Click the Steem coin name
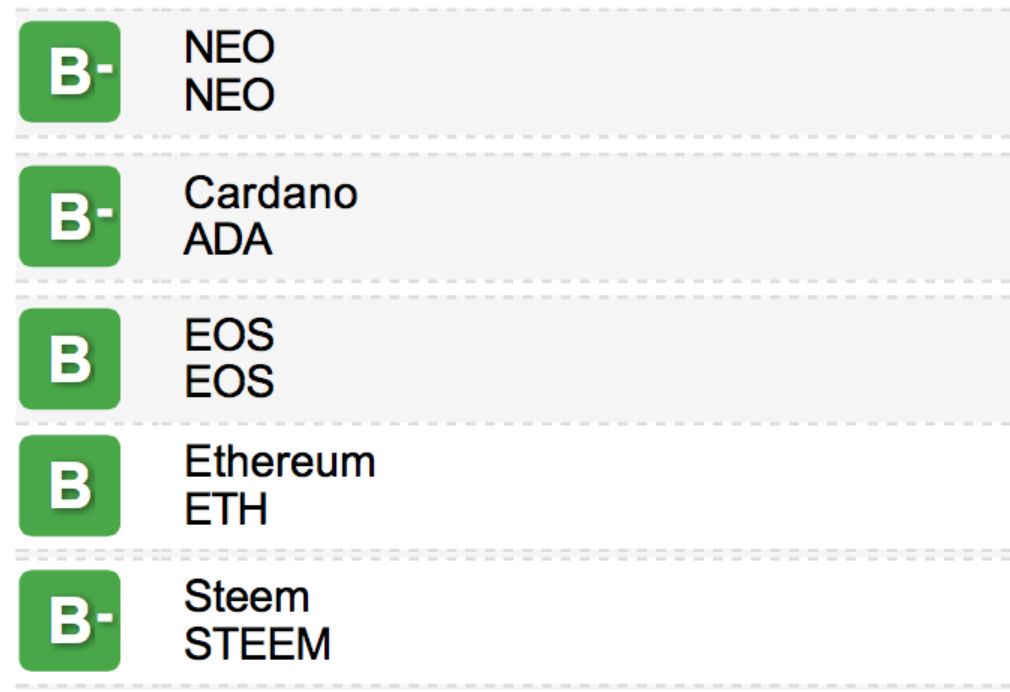 (x=246, y=597)
